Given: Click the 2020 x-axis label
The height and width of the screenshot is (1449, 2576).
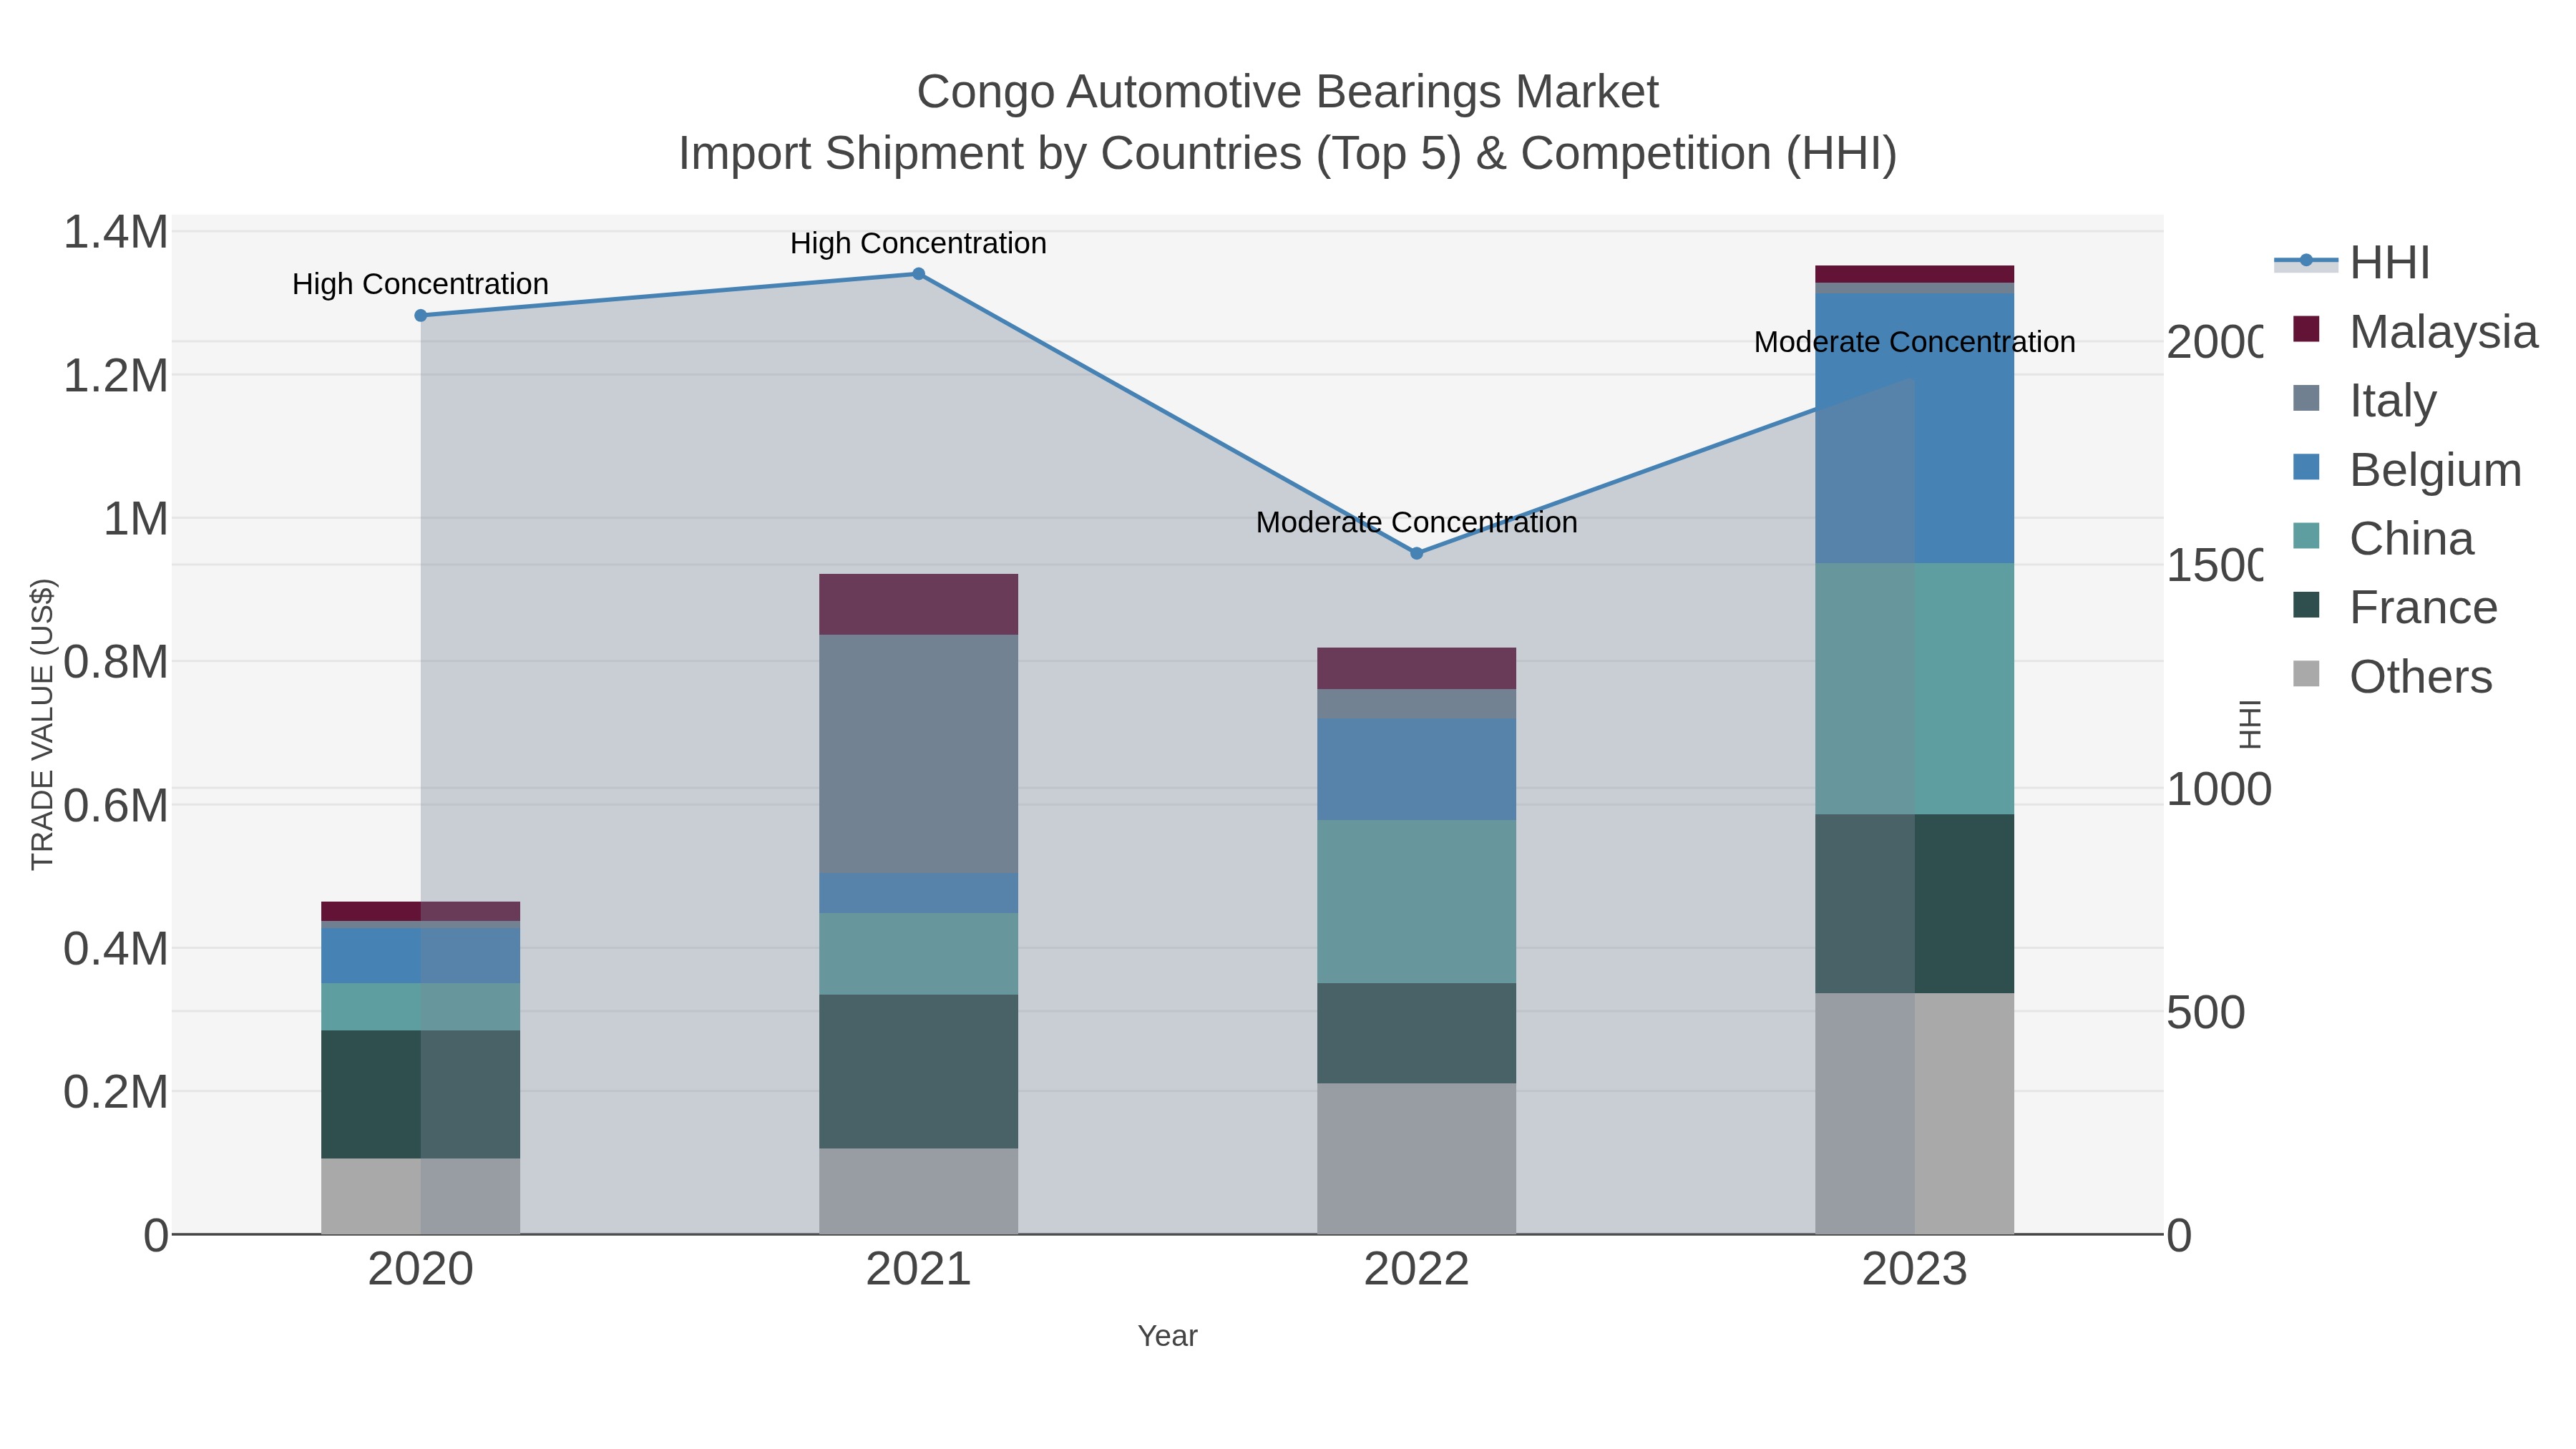Looking at the screenshot, I should click(x=421, y=1270).
